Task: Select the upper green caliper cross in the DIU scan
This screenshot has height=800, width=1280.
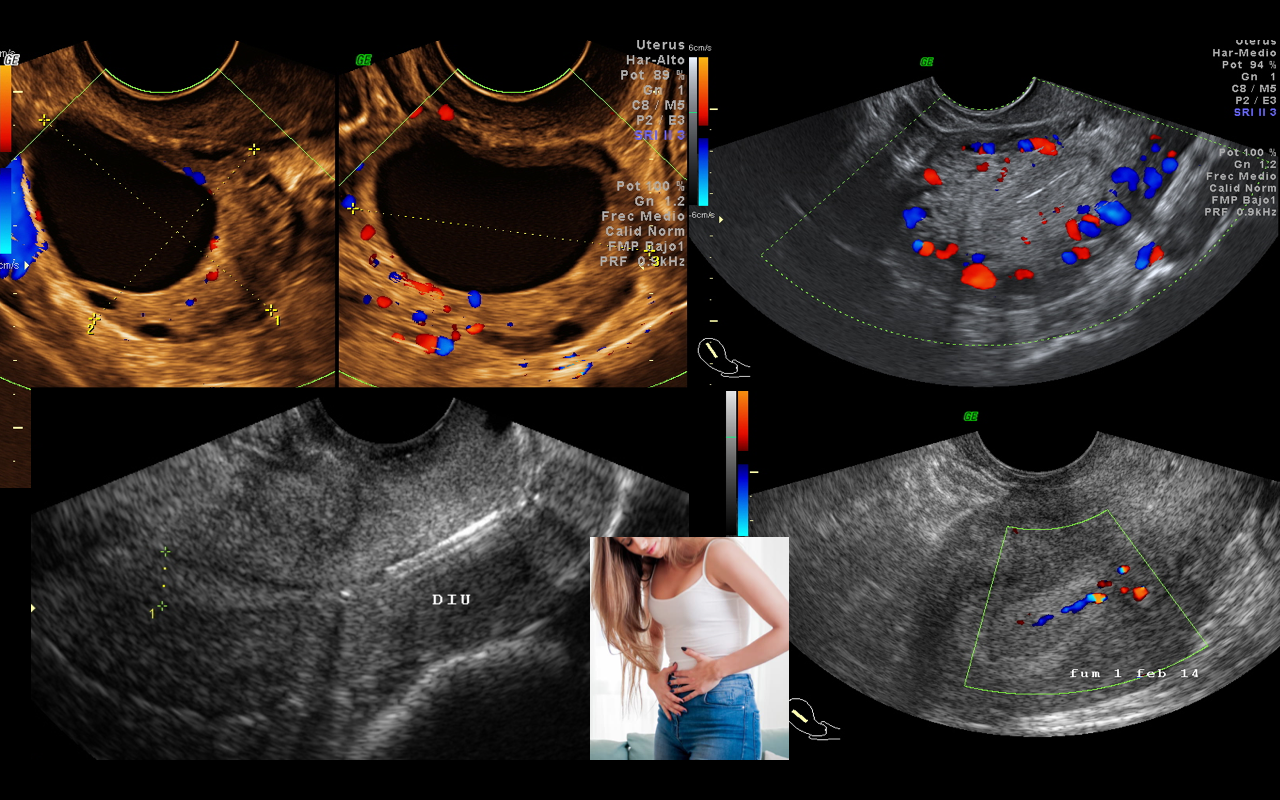Action: 165,551
